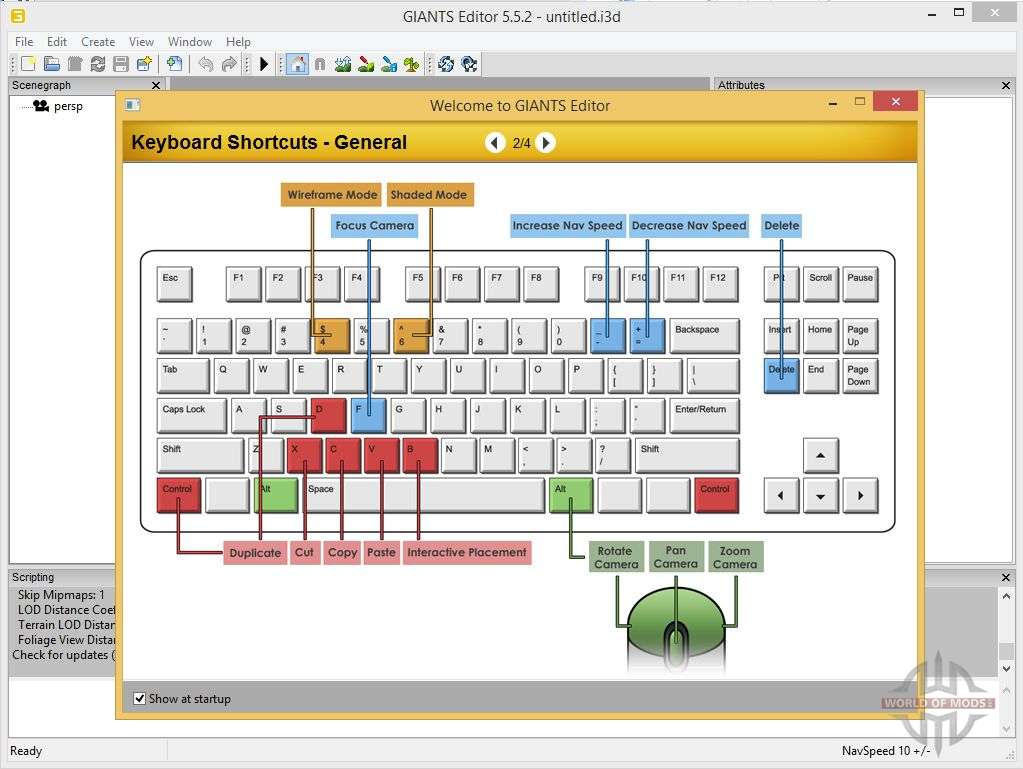
Task: Click the Paste label
Action: (381, 552)
